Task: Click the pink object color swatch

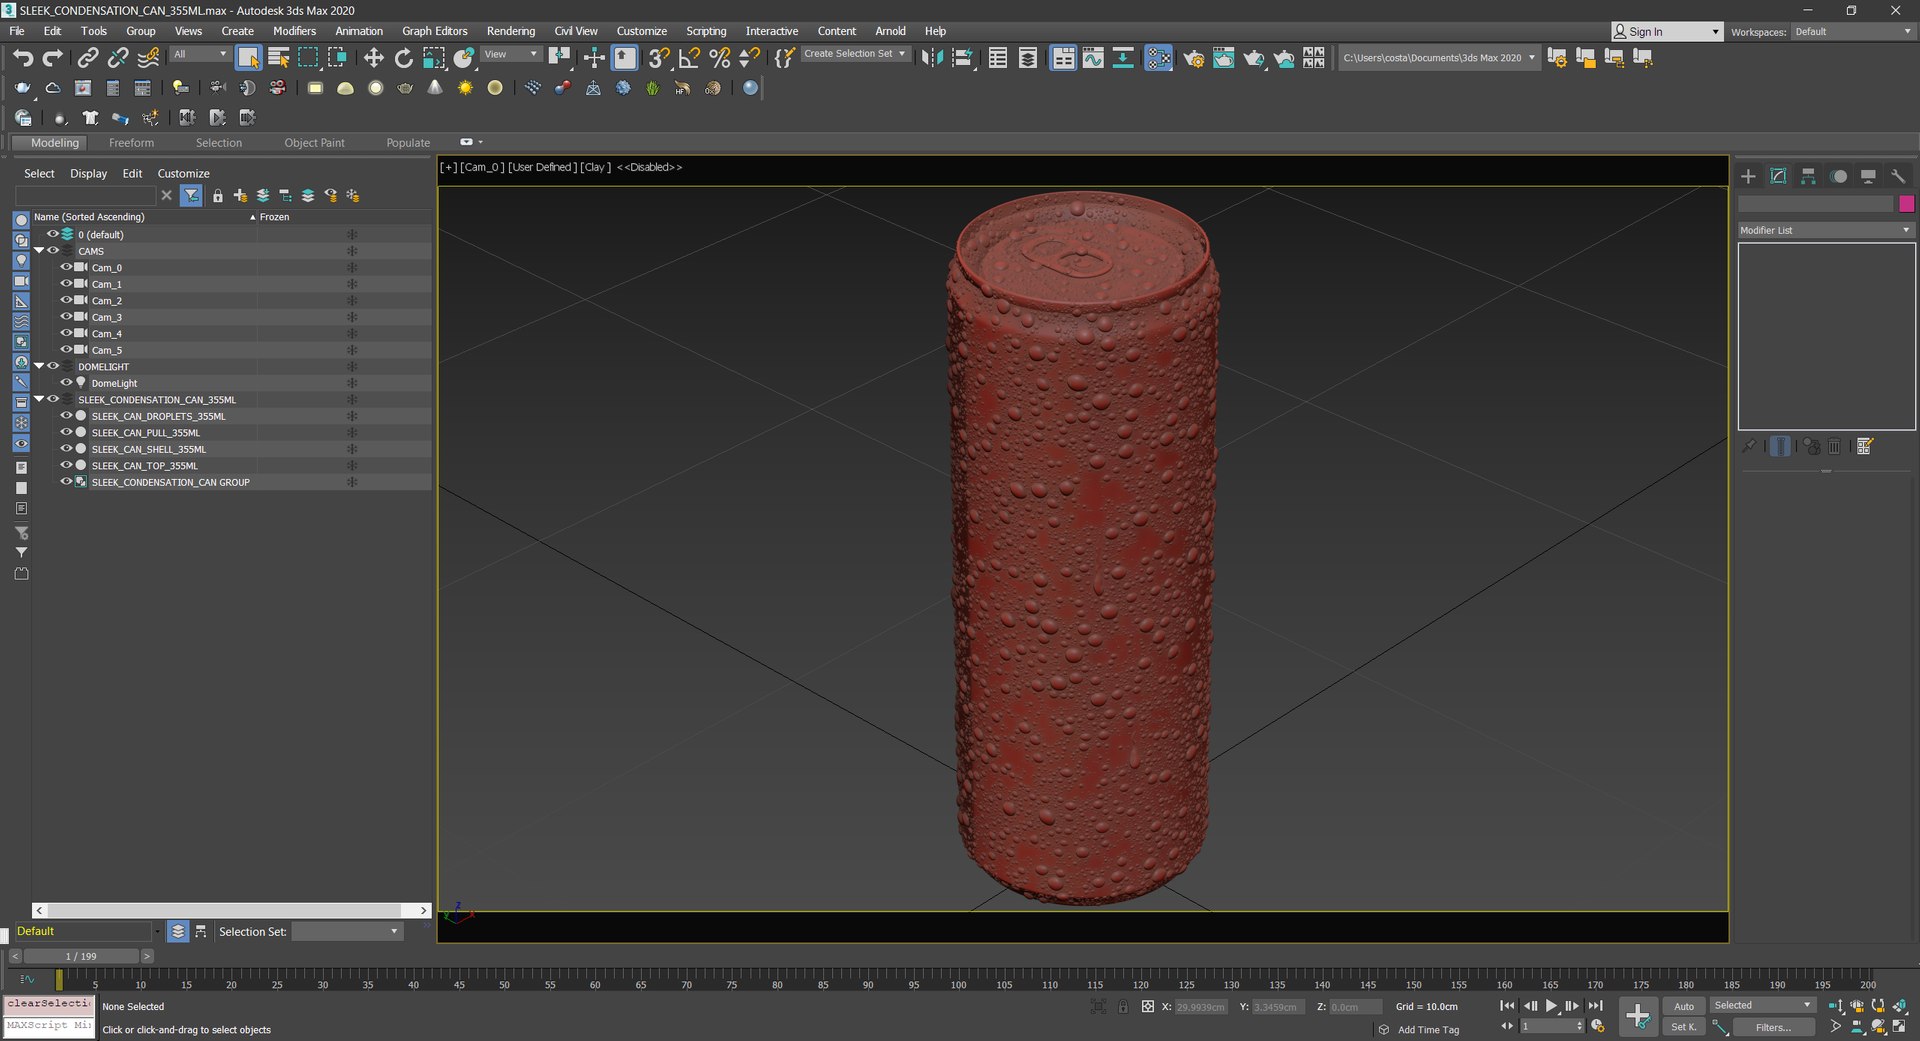Action: (x=1906, y=204)
